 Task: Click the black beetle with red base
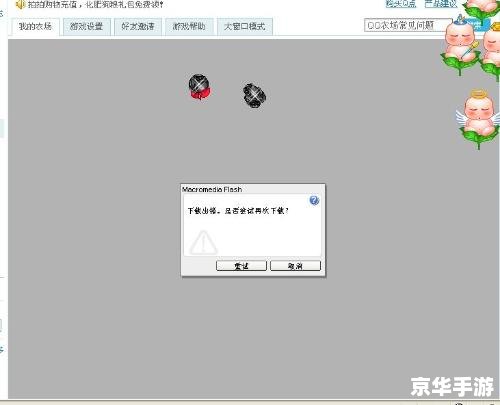[199, 87]
